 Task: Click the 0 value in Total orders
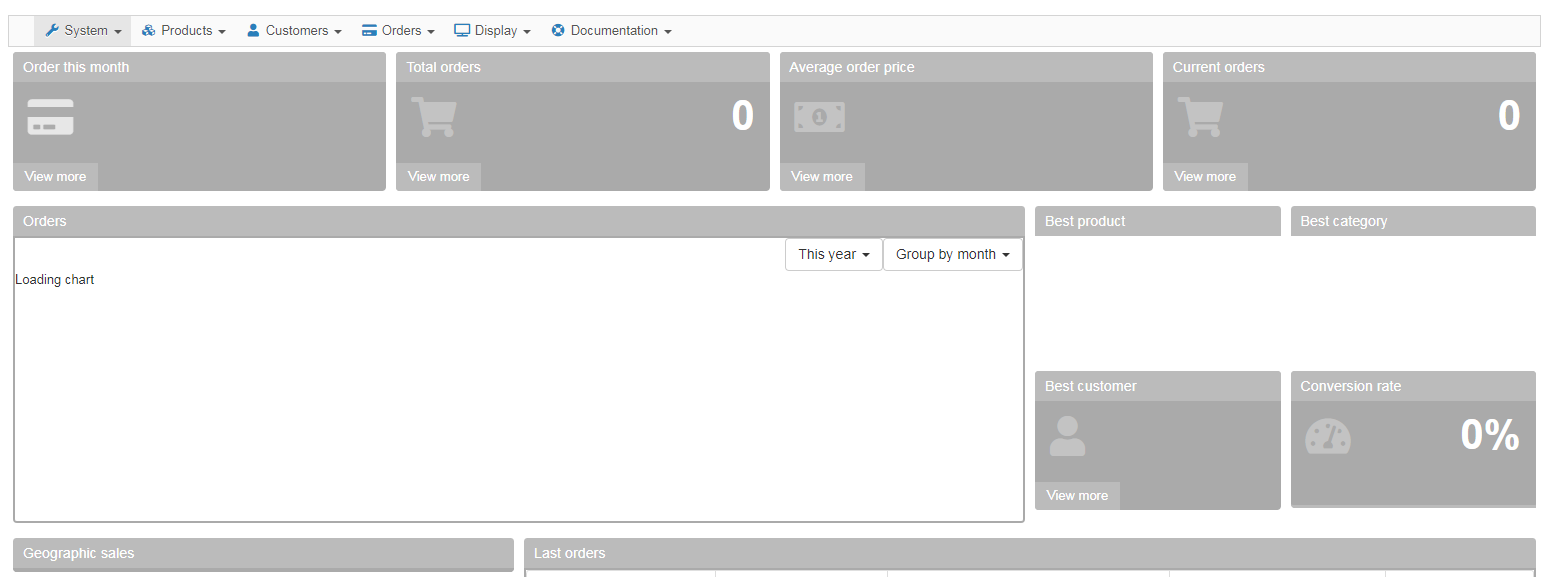point(742,116)
